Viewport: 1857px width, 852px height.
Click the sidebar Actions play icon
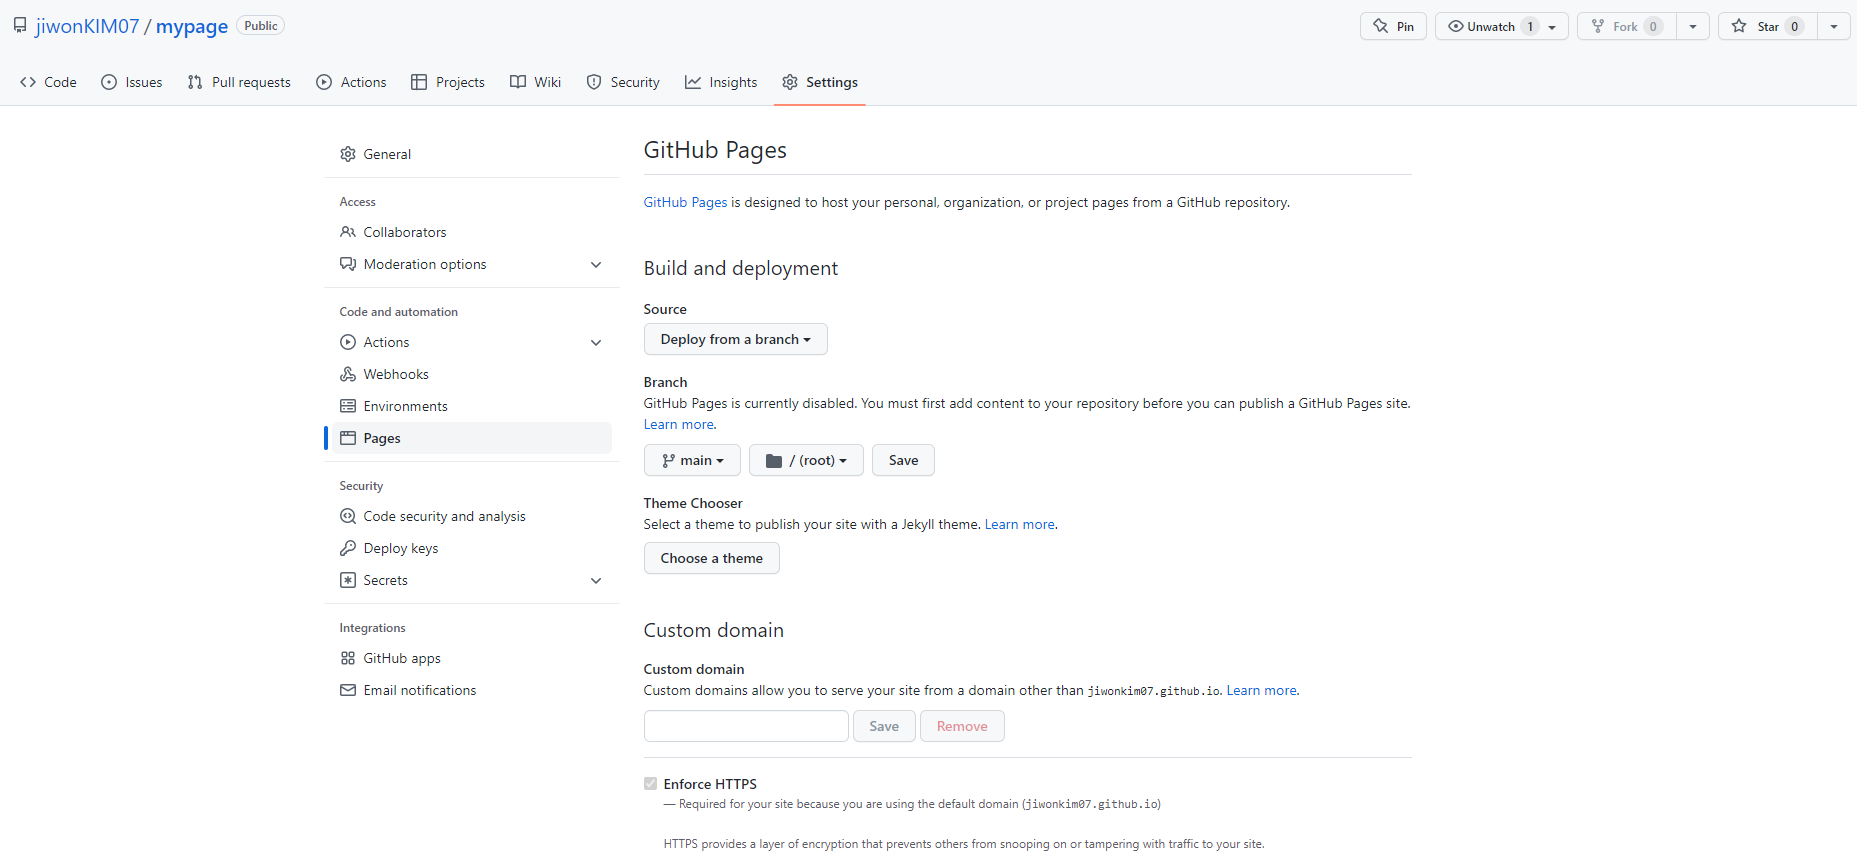click(348, 342)
